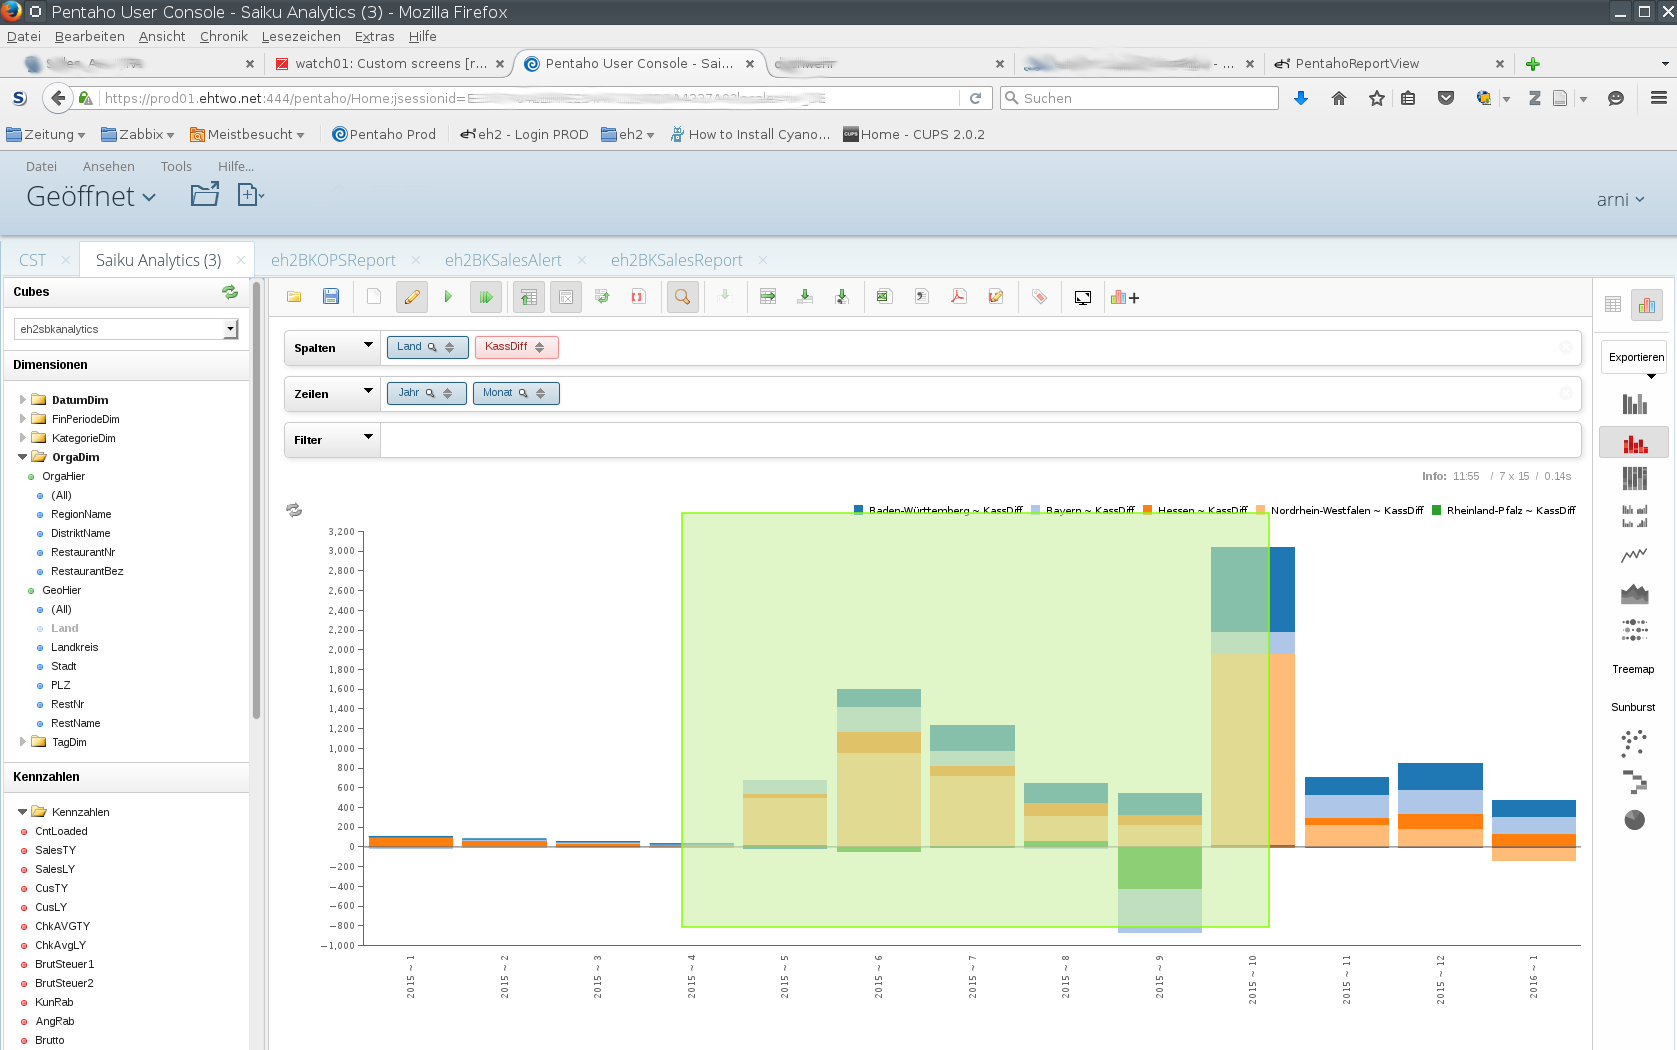Viewport: 1677px width, 1050px height.
Task: Open the Tools menu
Action: [176, 167]
